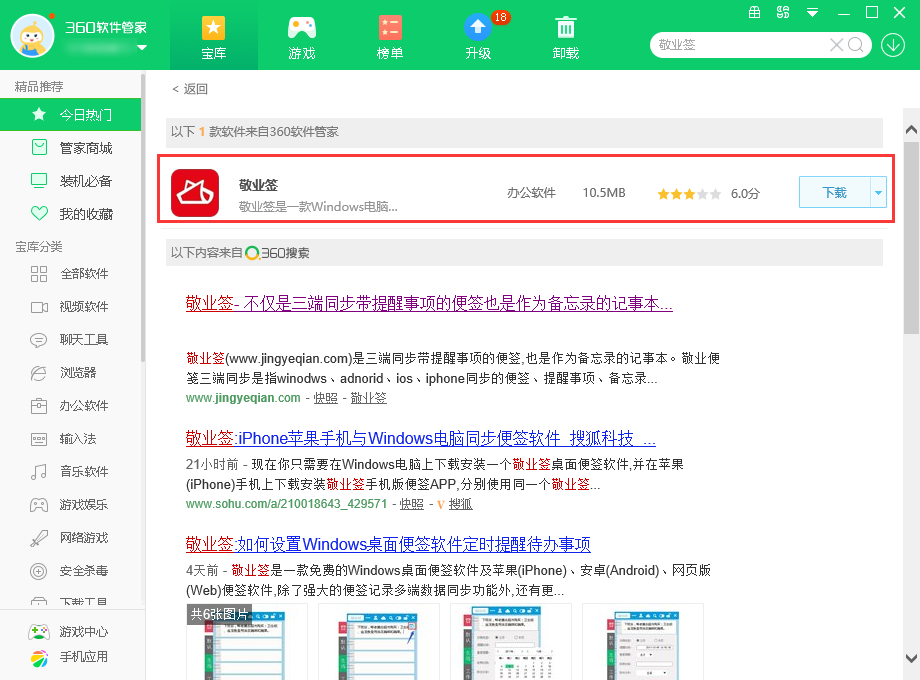Click the results vertical scrollbar thumb
Viewport: 920px width, 680px height.
(911, 238)
